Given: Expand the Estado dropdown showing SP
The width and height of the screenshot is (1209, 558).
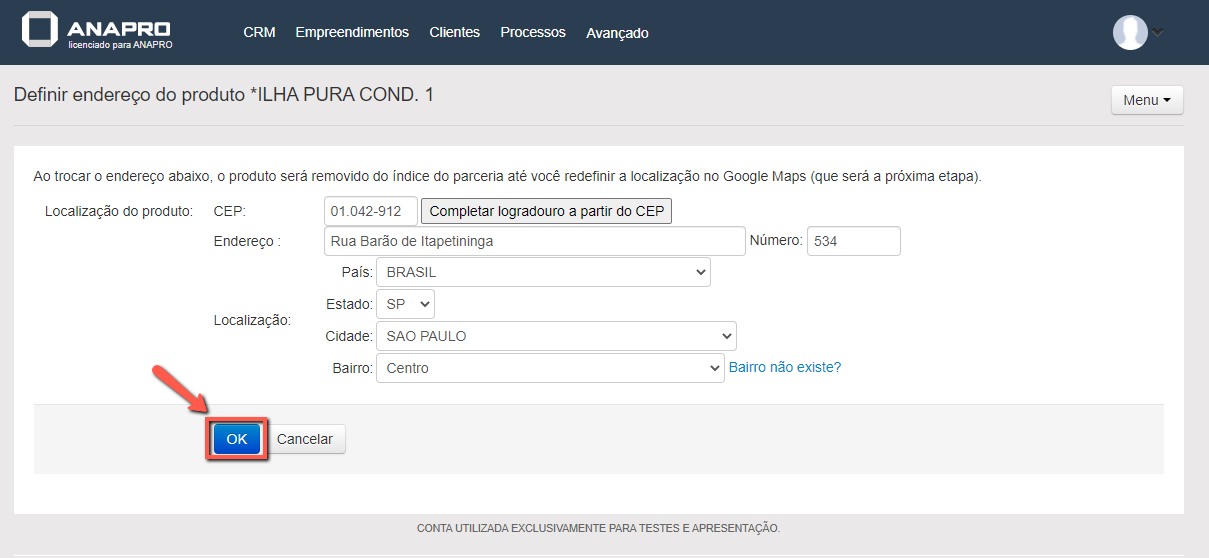Looking at the screenshot, I should pos(405,304).
